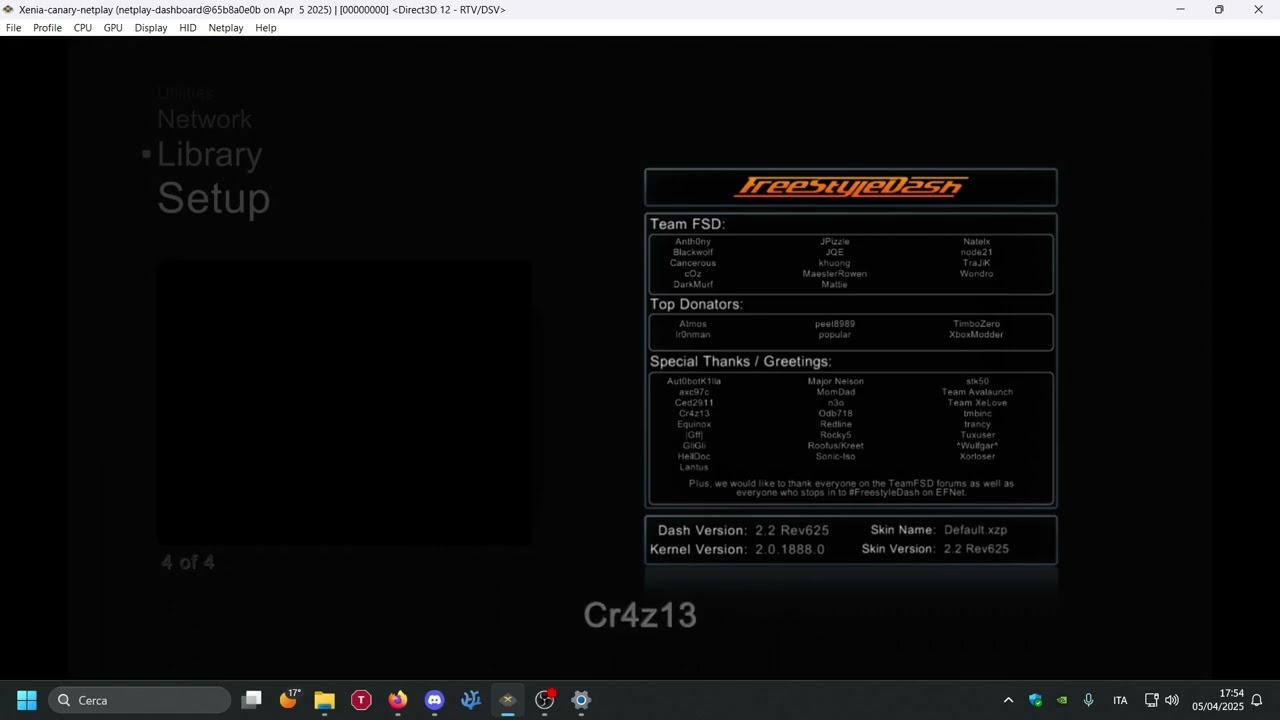Open the blue tentacle app on taskbar
The image size is (1280, 720).
click(x=471, y=700)
